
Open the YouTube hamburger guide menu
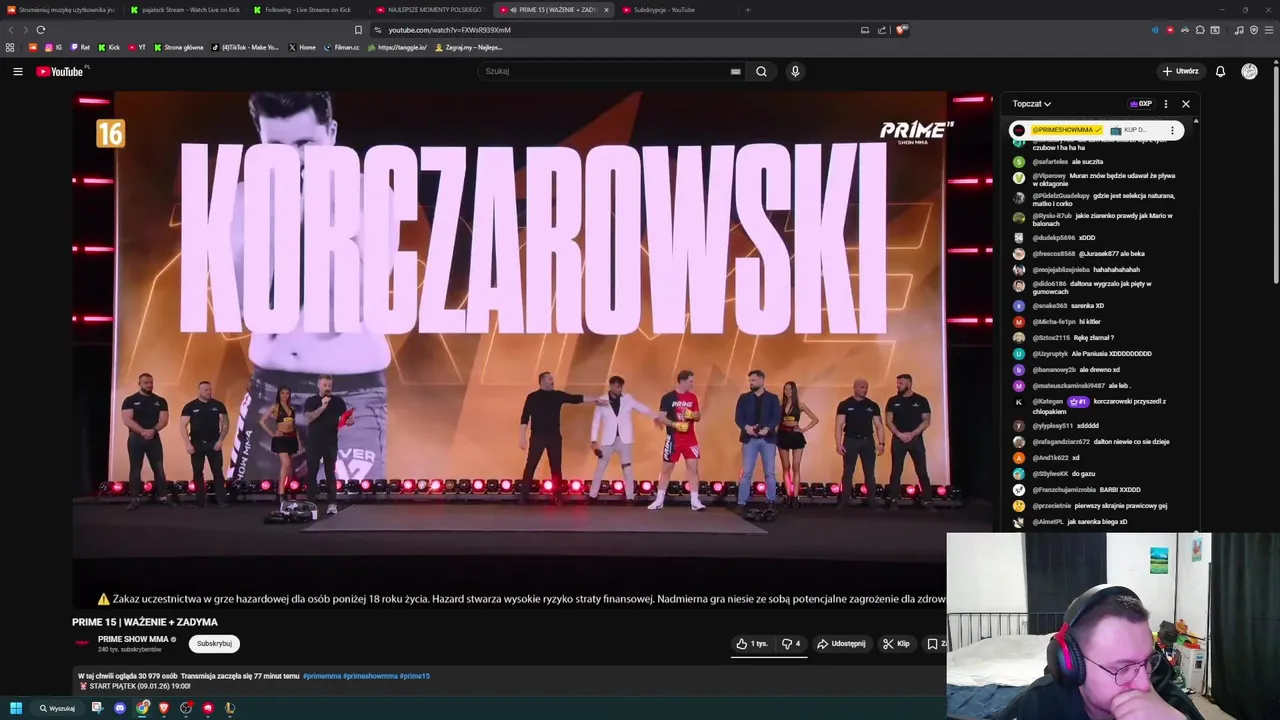click(17, 71)
